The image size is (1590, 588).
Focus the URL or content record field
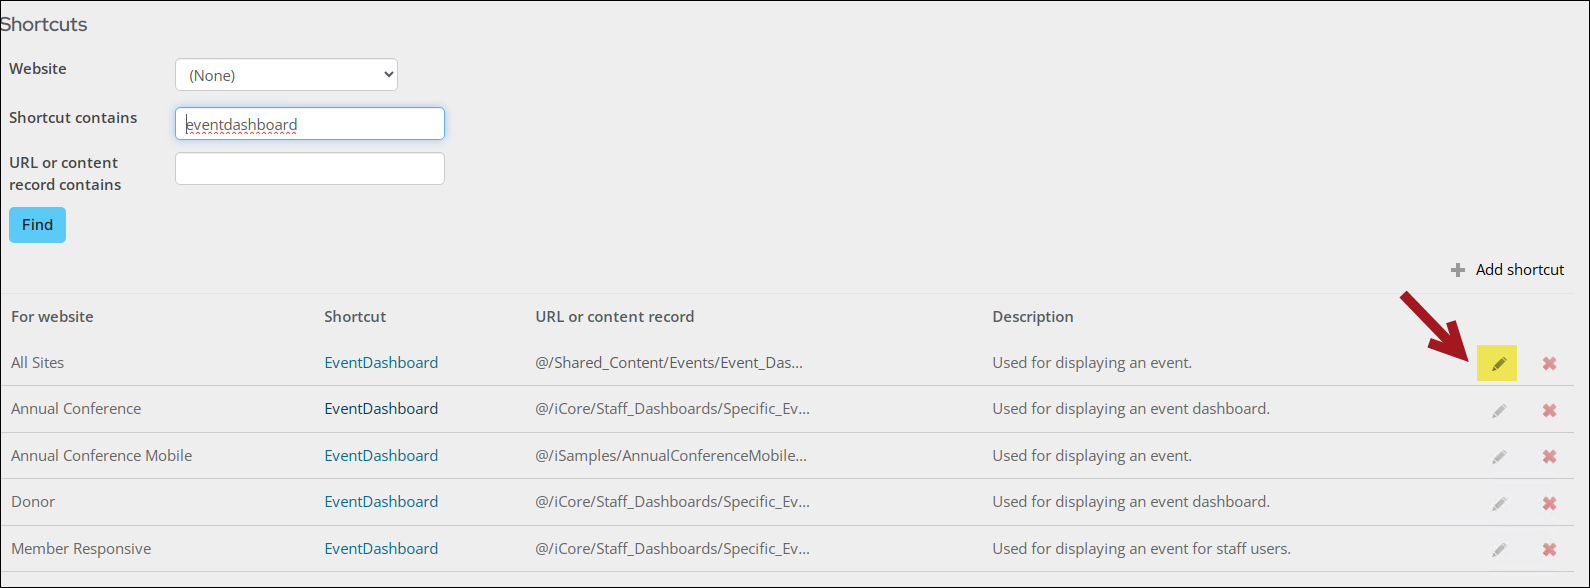[x=310, y=169]
